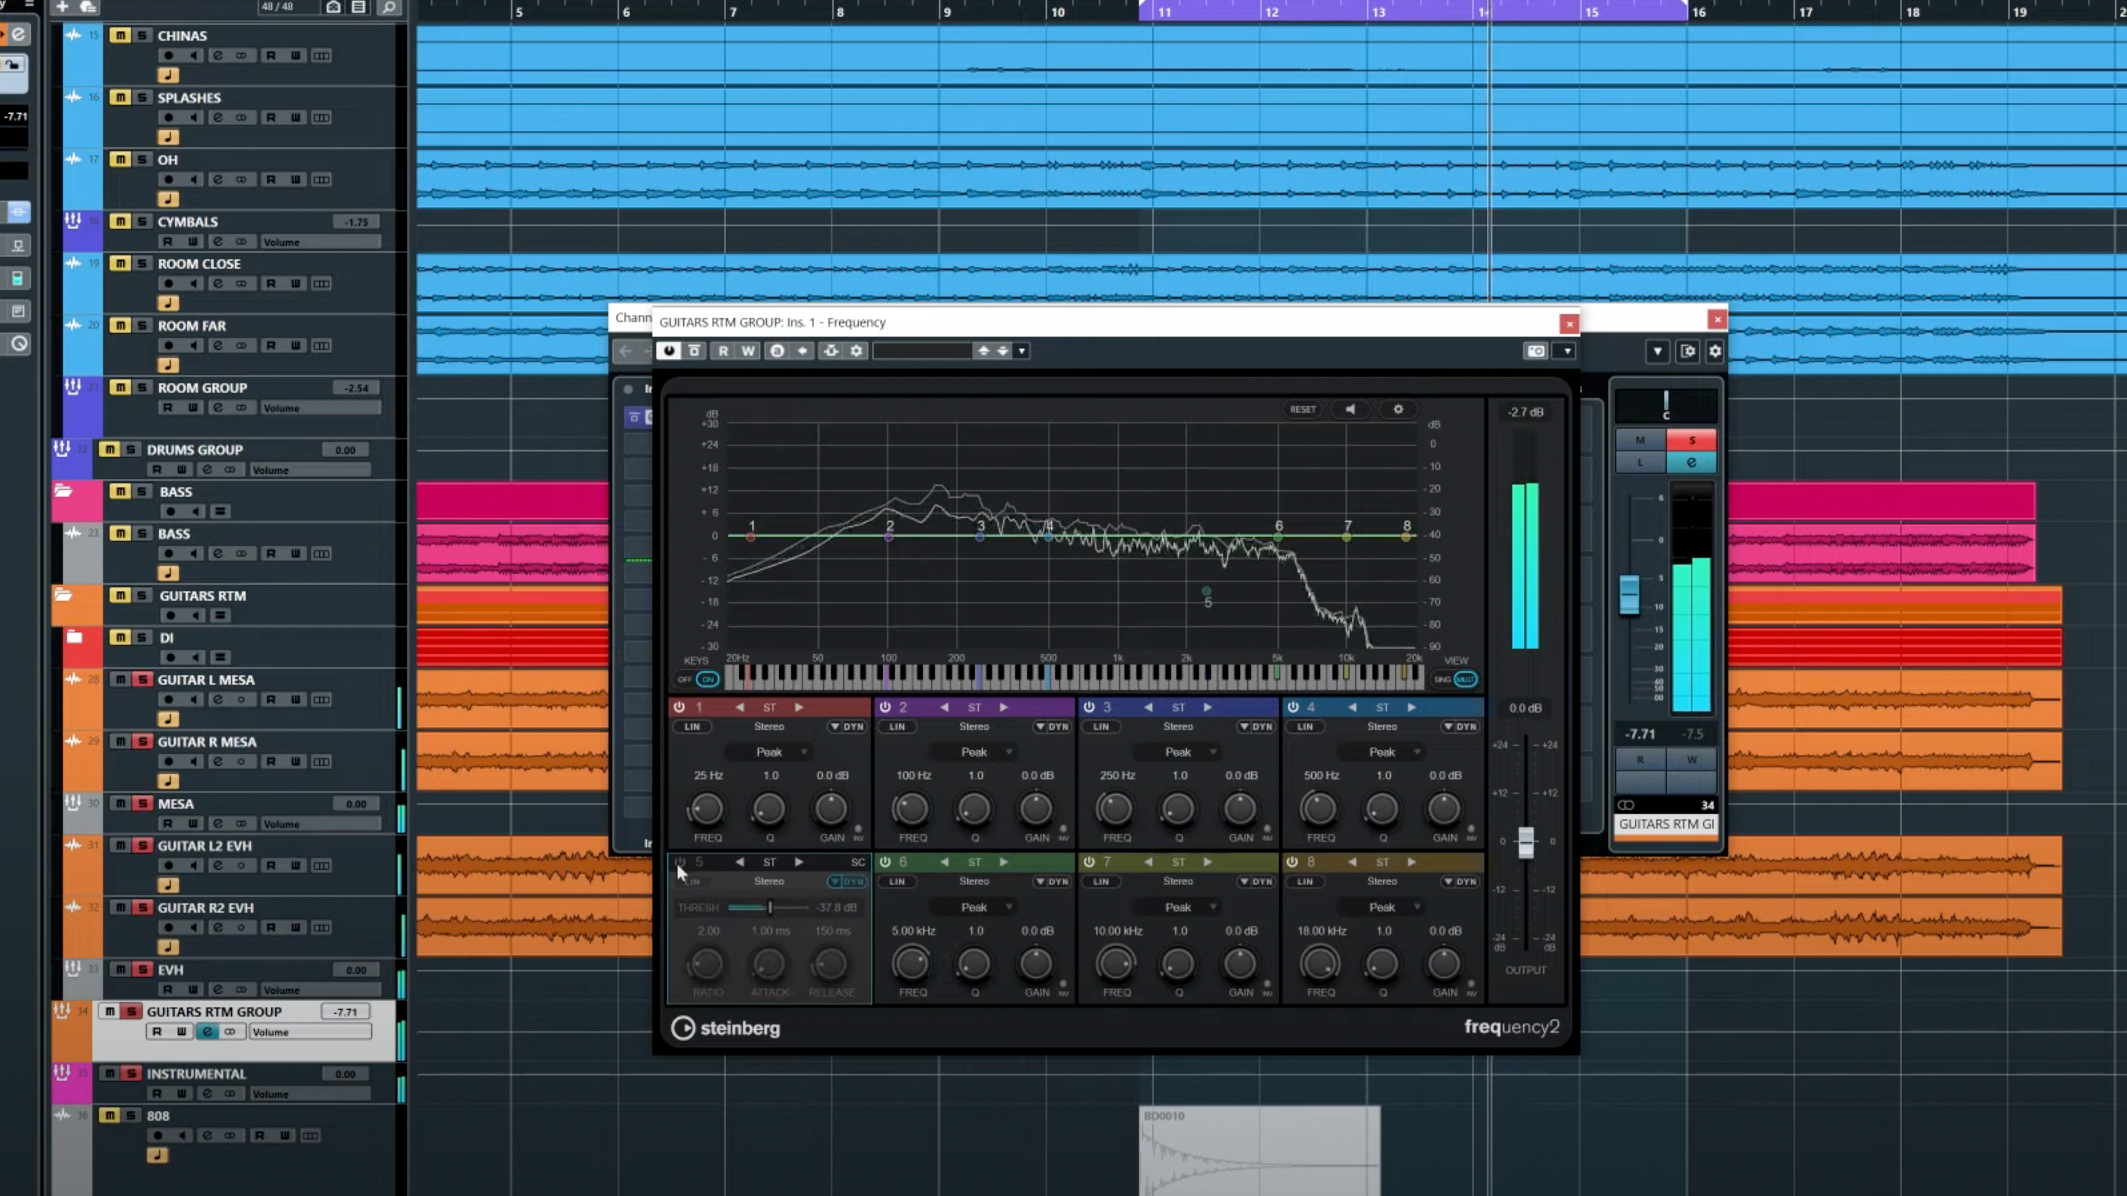Open the Peak filter type dropdown on band 2
Screen dimensions: 2127x1196
point(975,751)
